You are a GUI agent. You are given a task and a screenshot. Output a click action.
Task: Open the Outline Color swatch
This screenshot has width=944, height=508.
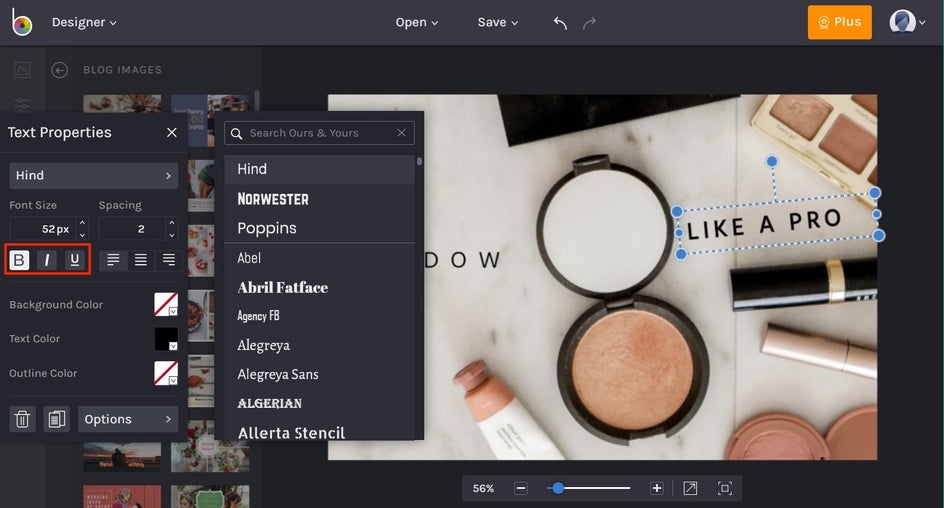[x=166, y=373]
